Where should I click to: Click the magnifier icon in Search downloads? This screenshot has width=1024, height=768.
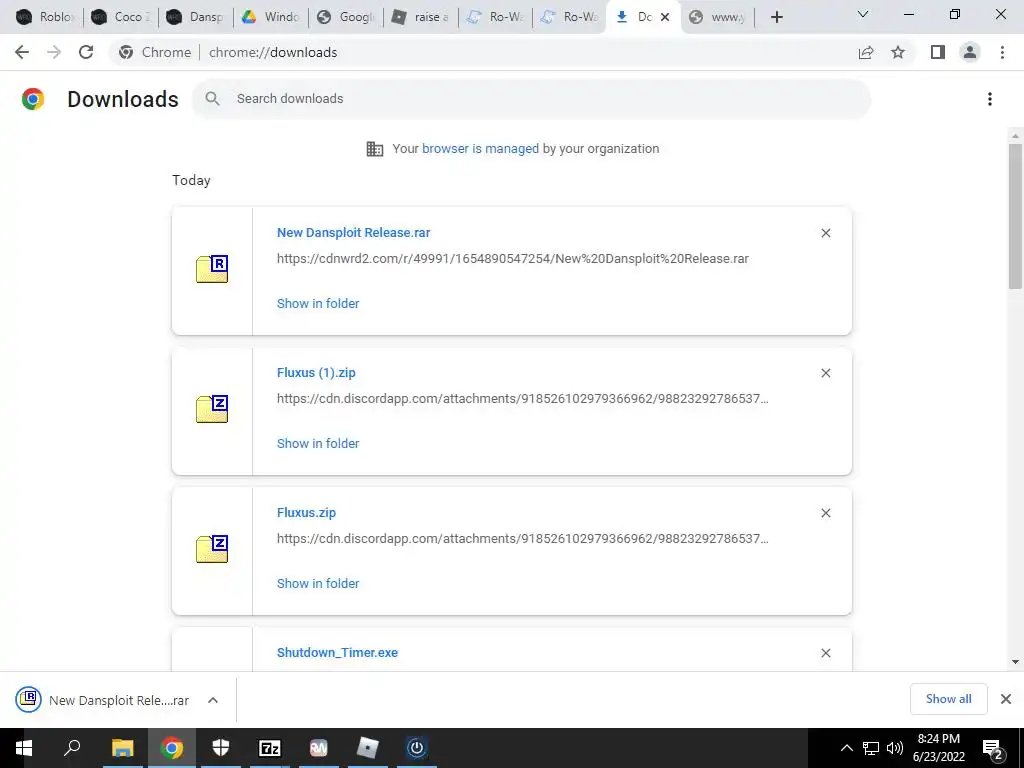(212, 99)
